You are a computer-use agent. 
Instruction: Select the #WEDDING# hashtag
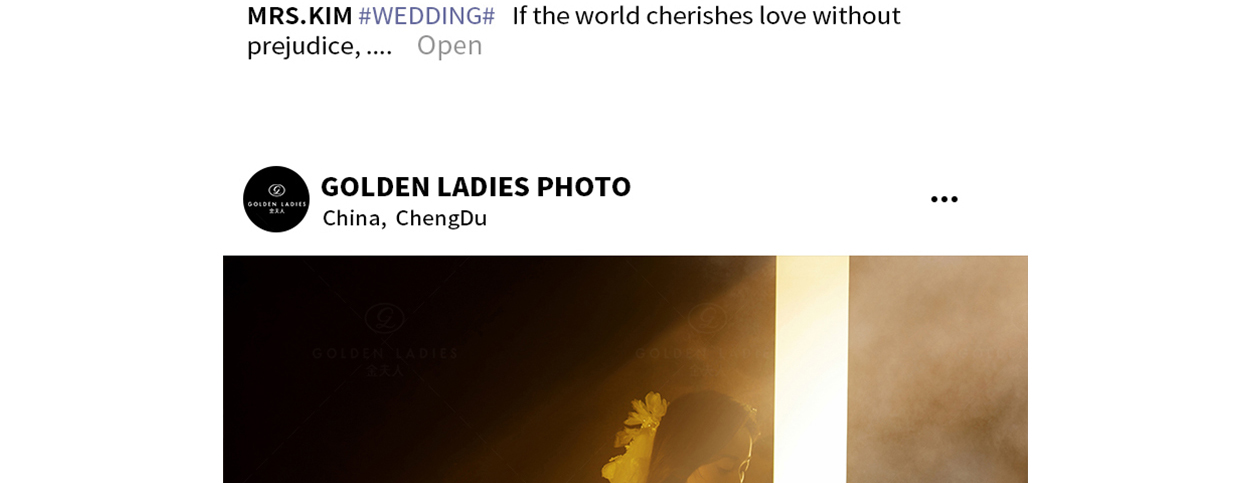pos(427,15)
